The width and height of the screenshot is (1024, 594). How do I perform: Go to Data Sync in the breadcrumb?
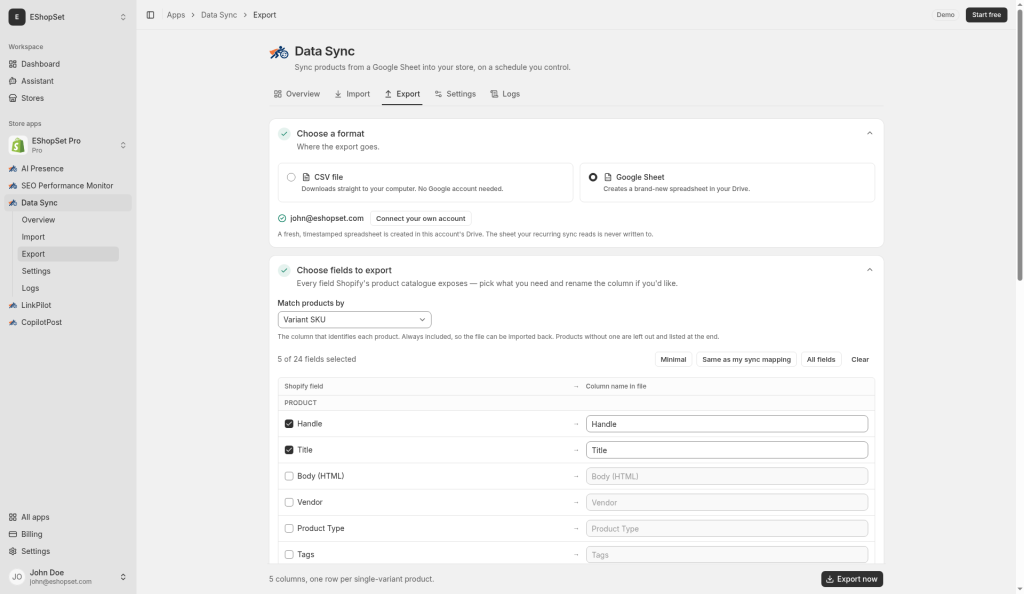point(219,15)
